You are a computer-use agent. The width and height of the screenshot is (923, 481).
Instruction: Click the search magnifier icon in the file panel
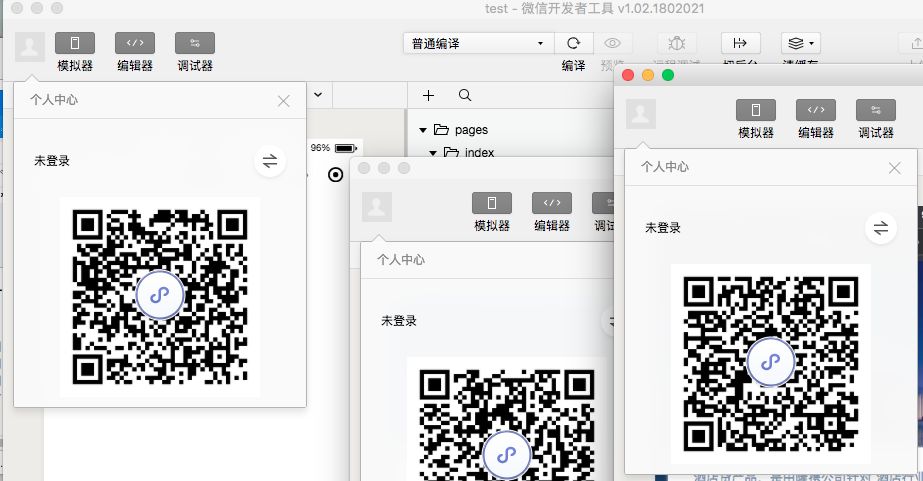(x=465, y=95)
